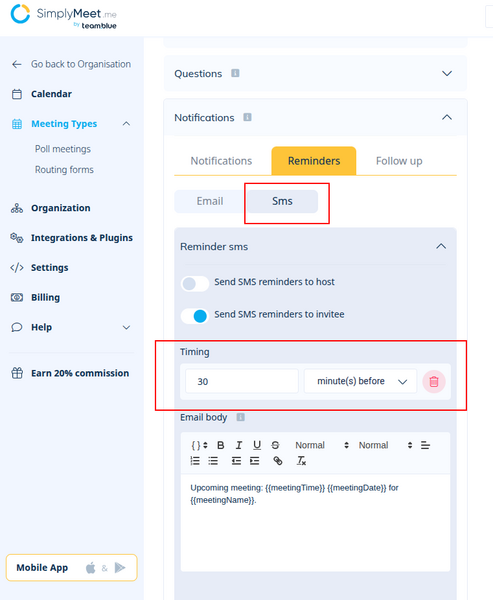Insert a numbered list in editor

click(x=195, y=461)
